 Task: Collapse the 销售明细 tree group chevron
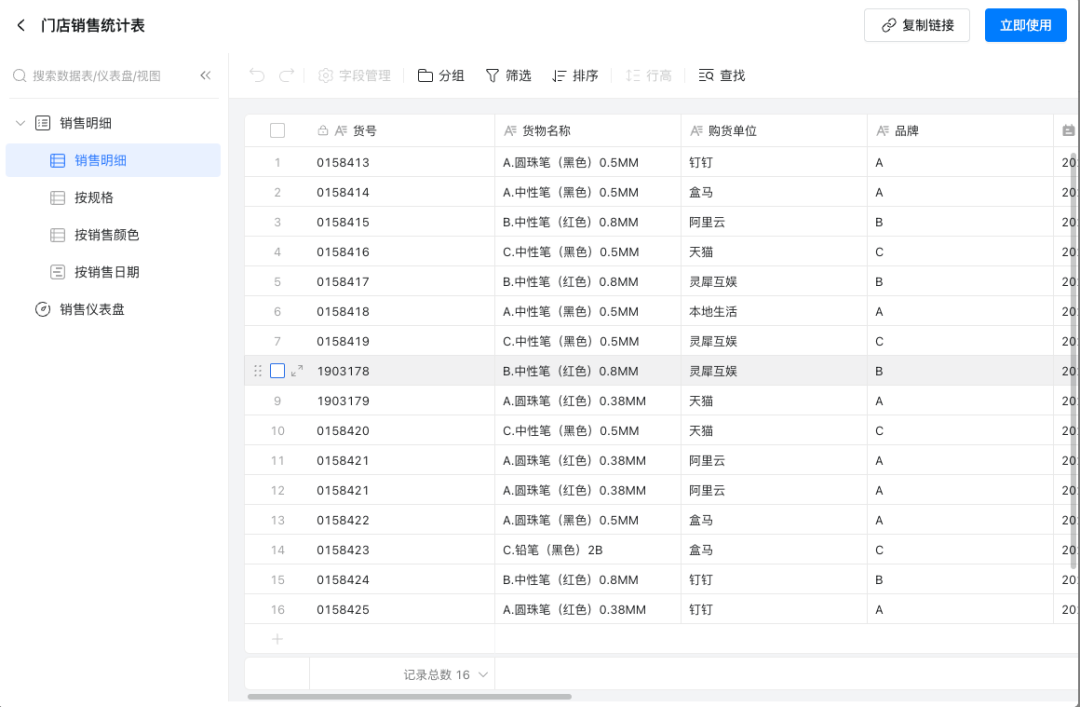pyautogui.click(x=20, y=124)
